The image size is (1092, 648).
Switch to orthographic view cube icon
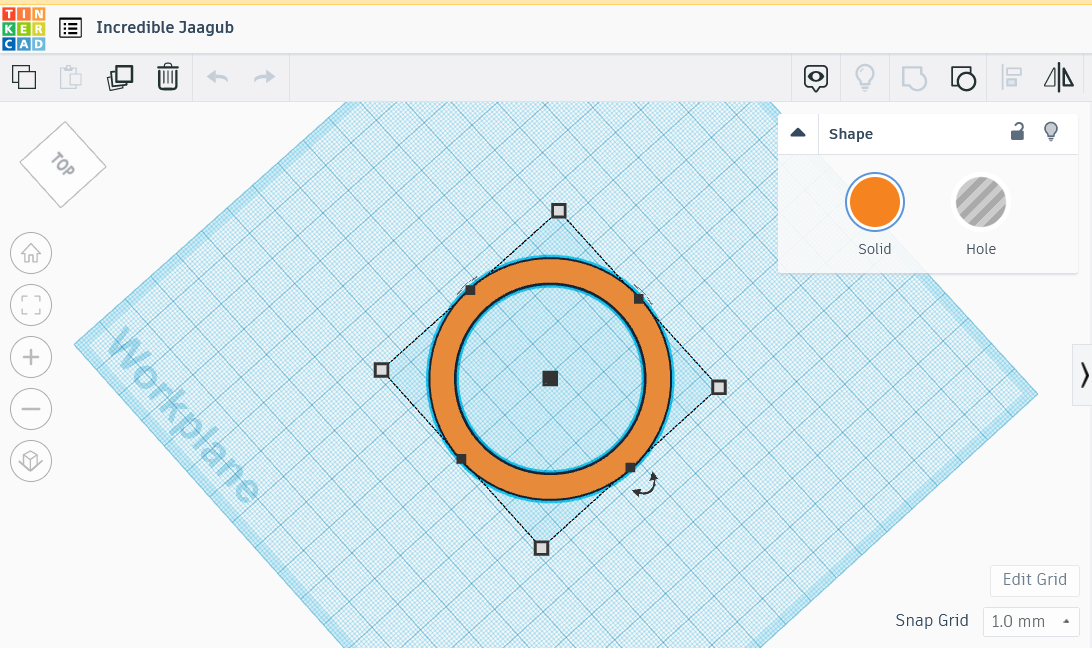pos(31,461)
